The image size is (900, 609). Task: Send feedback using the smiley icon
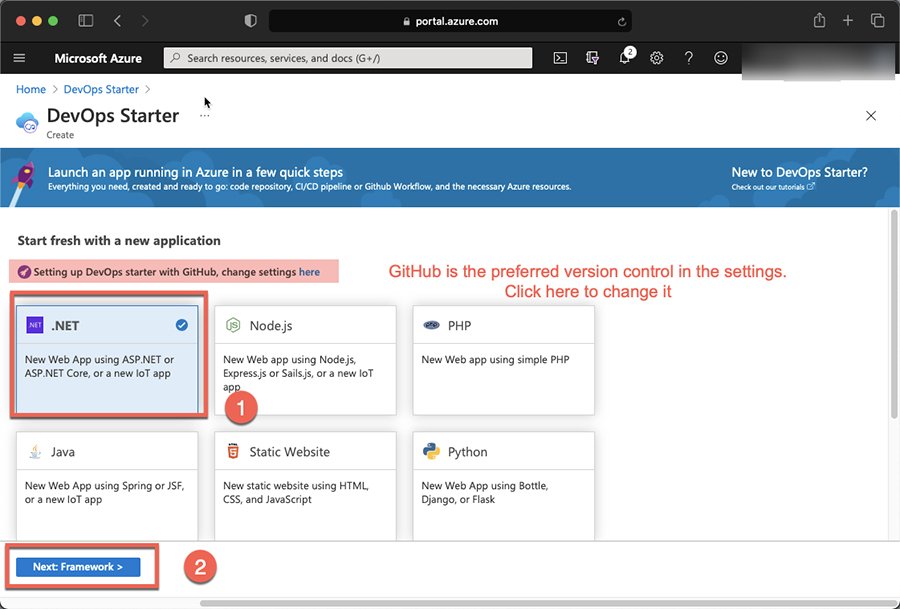coord(720,58)
